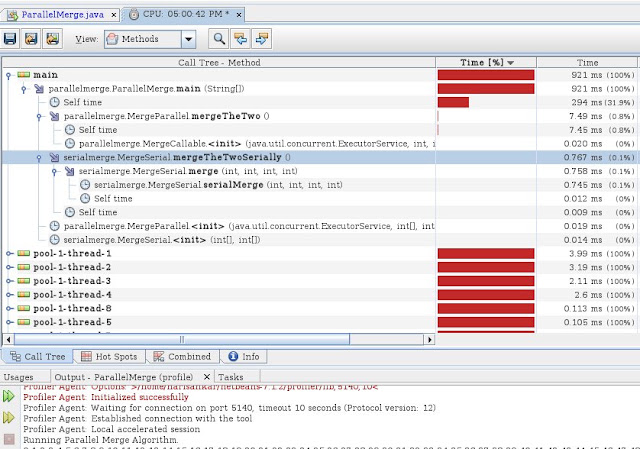The width and height of the screenshot is (640, 449).
Task: Click the second snapshot export icon
Action: click(x=31, y=39)
